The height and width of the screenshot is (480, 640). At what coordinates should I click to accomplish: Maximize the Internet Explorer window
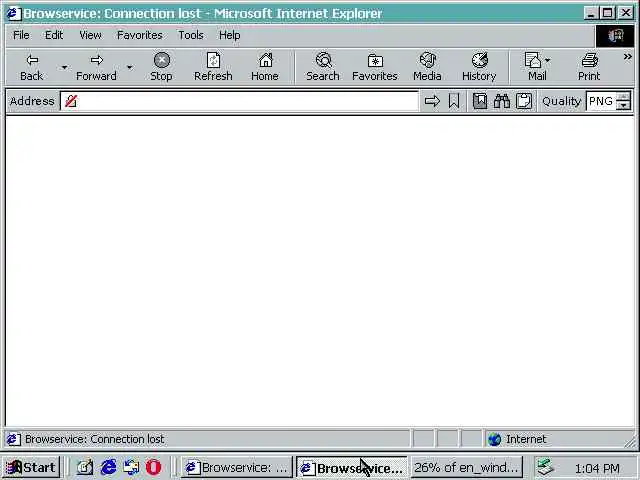[608, 13]
